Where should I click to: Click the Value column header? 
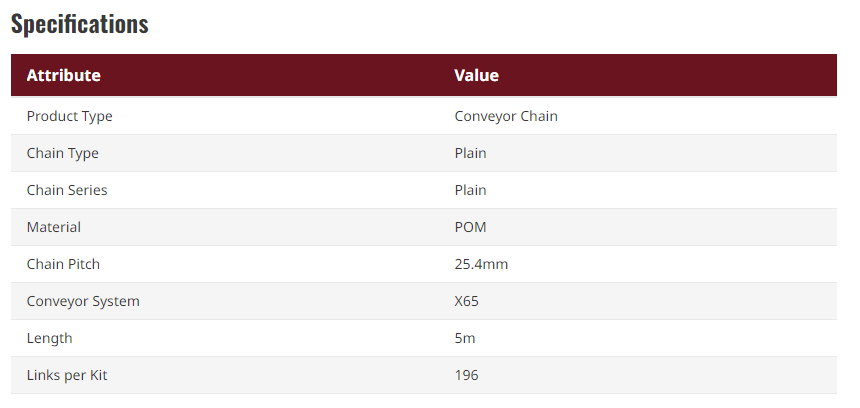(476, 75)
